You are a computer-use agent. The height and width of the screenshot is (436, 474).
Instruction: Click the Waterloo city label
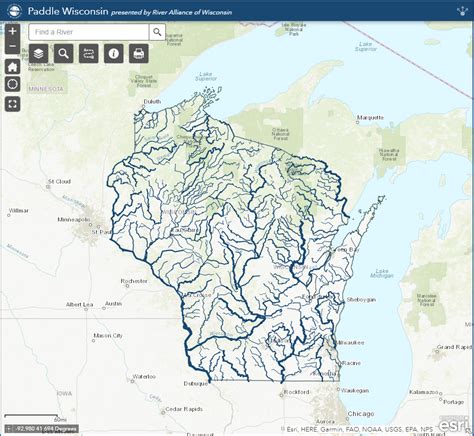point(144,376)
